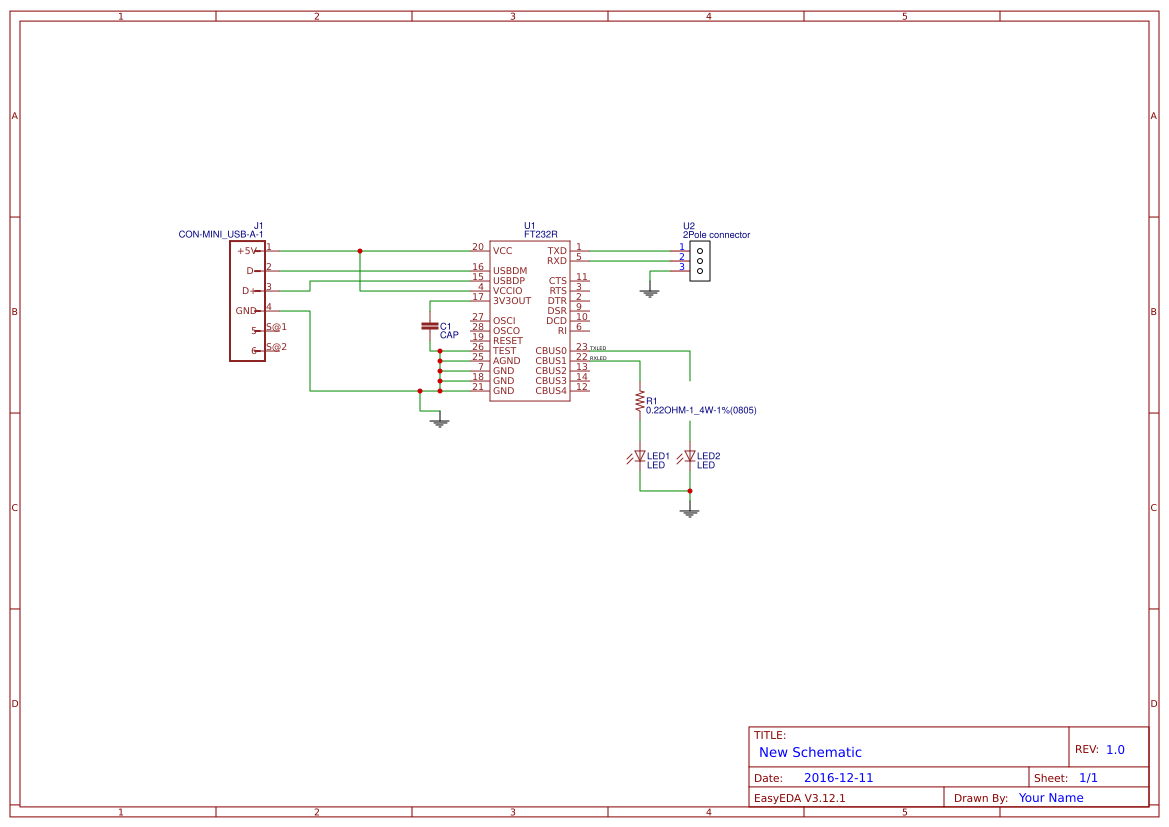Select the U2 2Pole connector symbol
Viewport: 1169px width, 827px height.
pos(700,260)
